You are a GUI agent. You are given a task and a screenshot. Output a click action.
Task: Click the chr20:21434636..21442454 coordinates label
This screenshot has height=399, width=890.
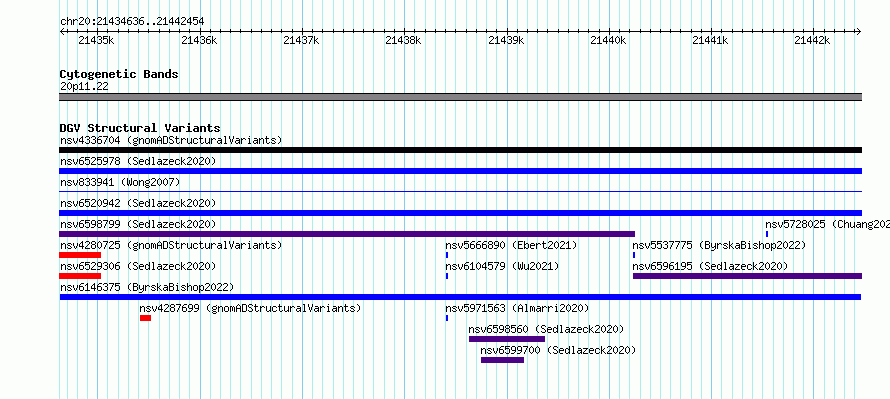132,22
